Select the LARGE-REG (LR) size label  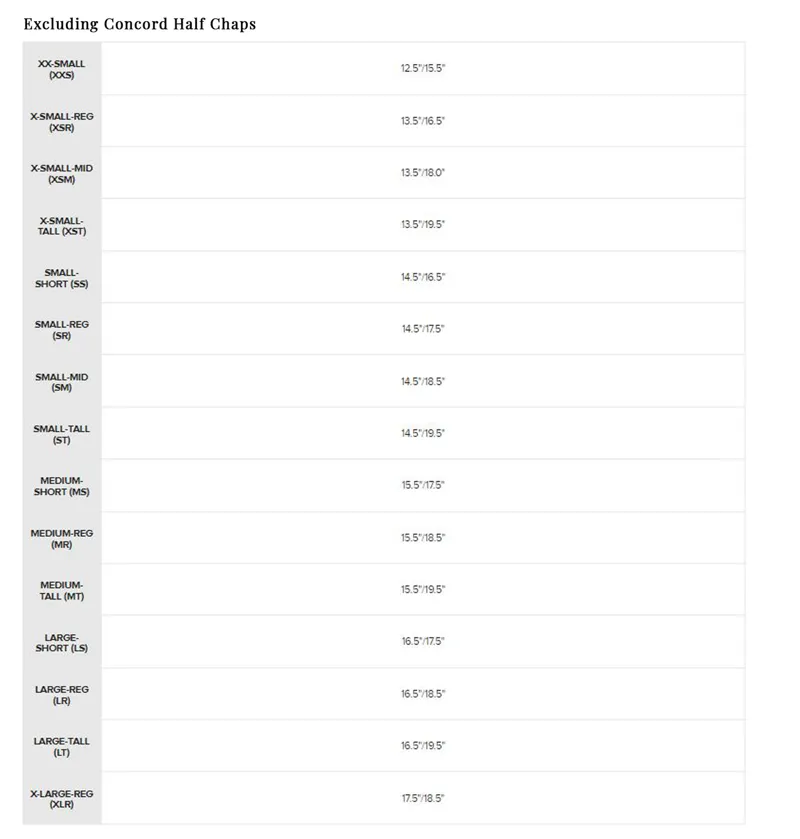click(62, 695)
